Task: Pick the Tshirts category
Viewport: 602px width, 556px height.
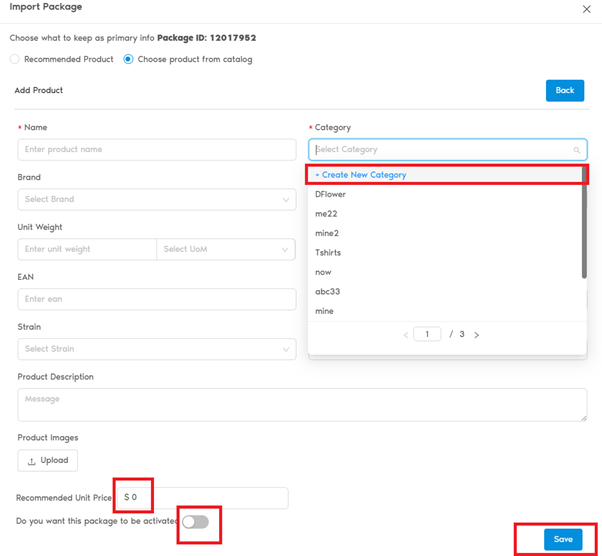Action: (445, 253)
